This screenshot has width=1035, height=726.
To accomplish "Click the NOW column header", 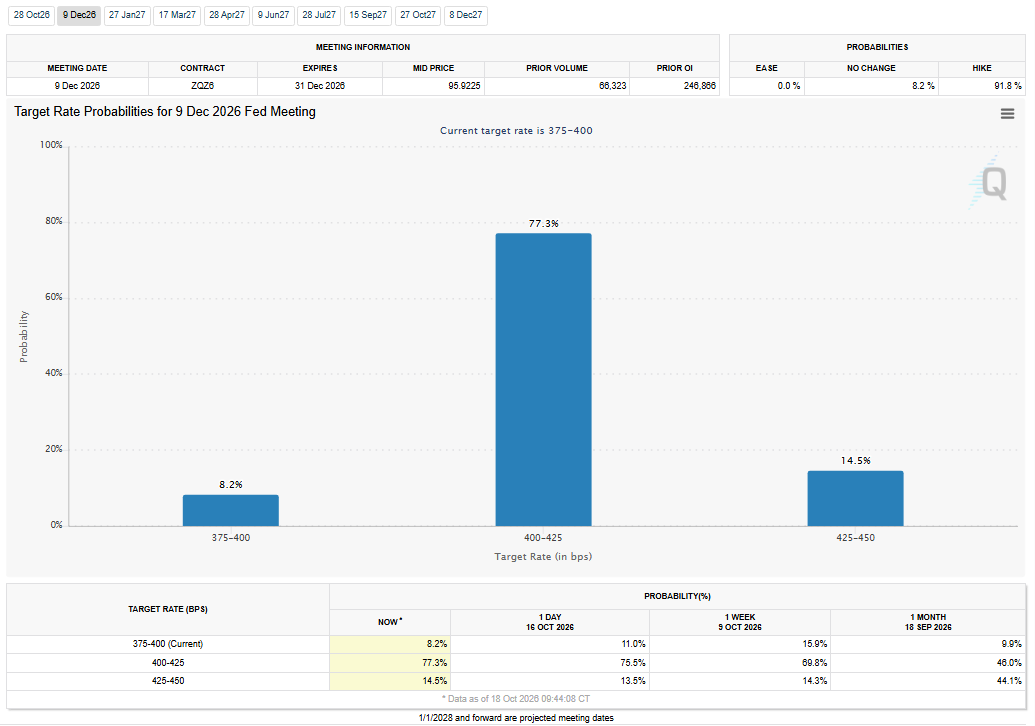I will [390, 622].
